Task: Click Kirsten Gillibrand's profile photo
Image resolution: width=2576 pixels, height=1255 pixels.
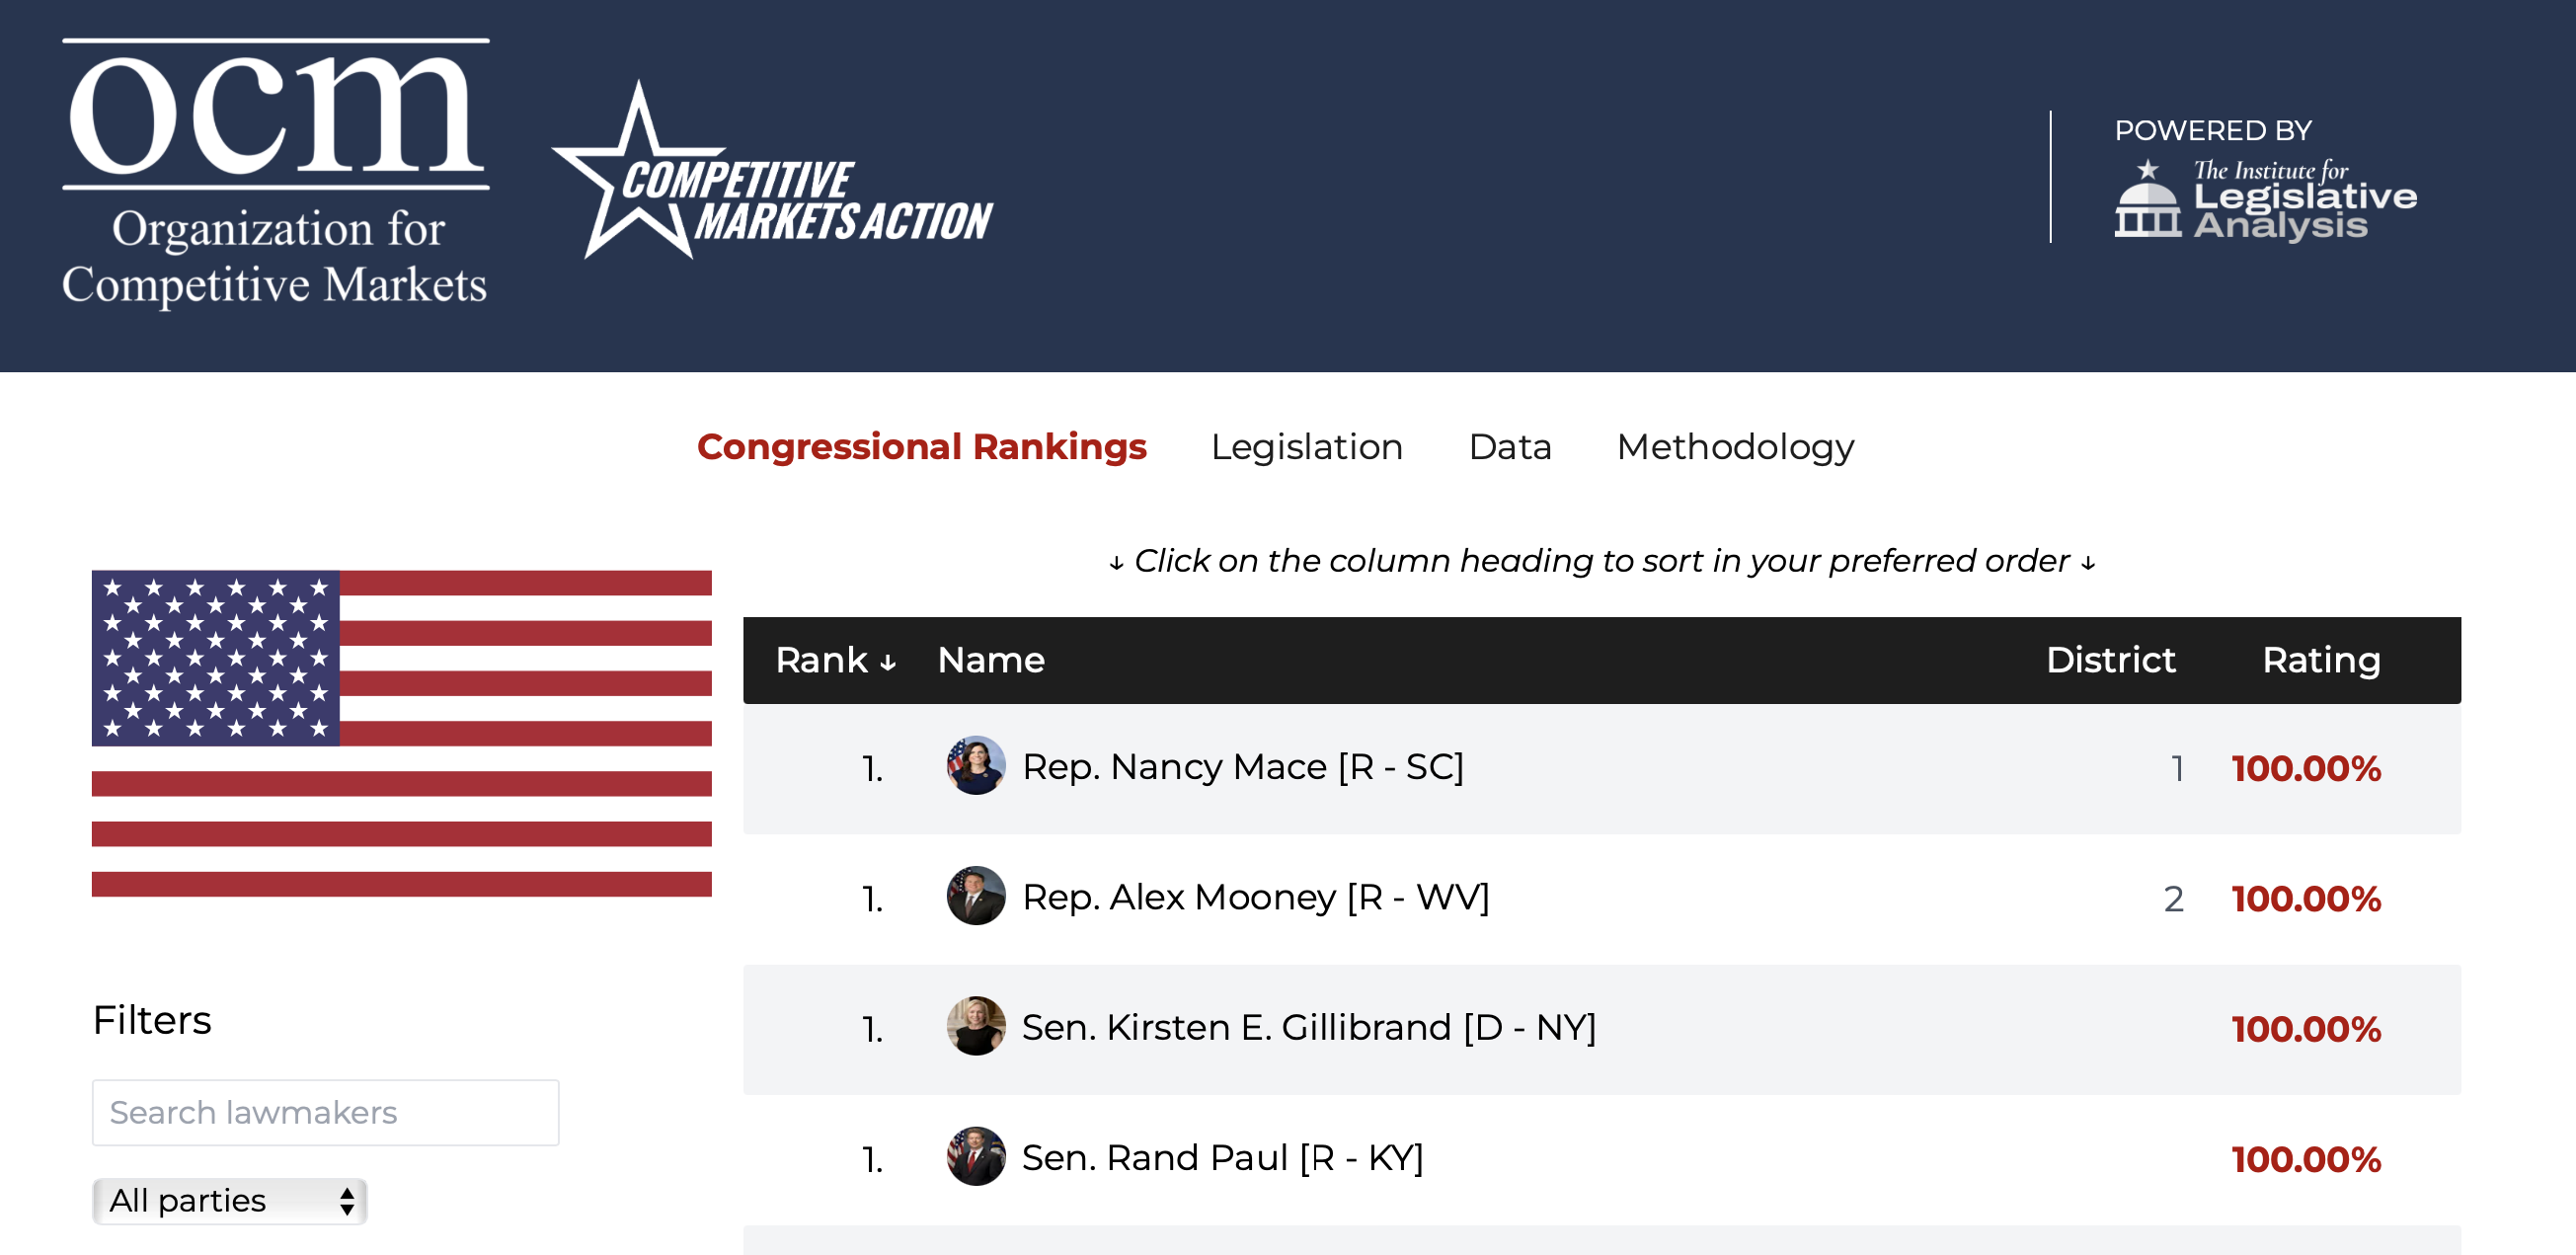Action: pos(975,1026)
